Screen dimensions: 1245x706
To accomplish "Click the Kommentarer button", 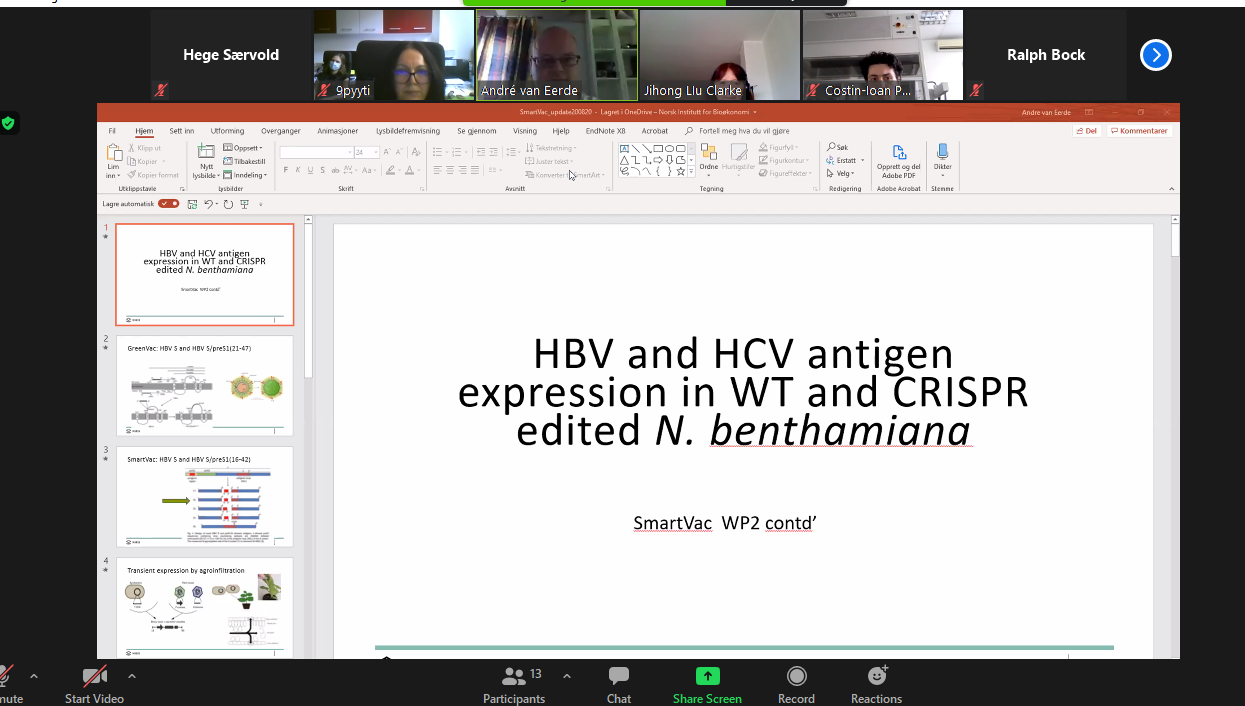I will click(1139, 131).
